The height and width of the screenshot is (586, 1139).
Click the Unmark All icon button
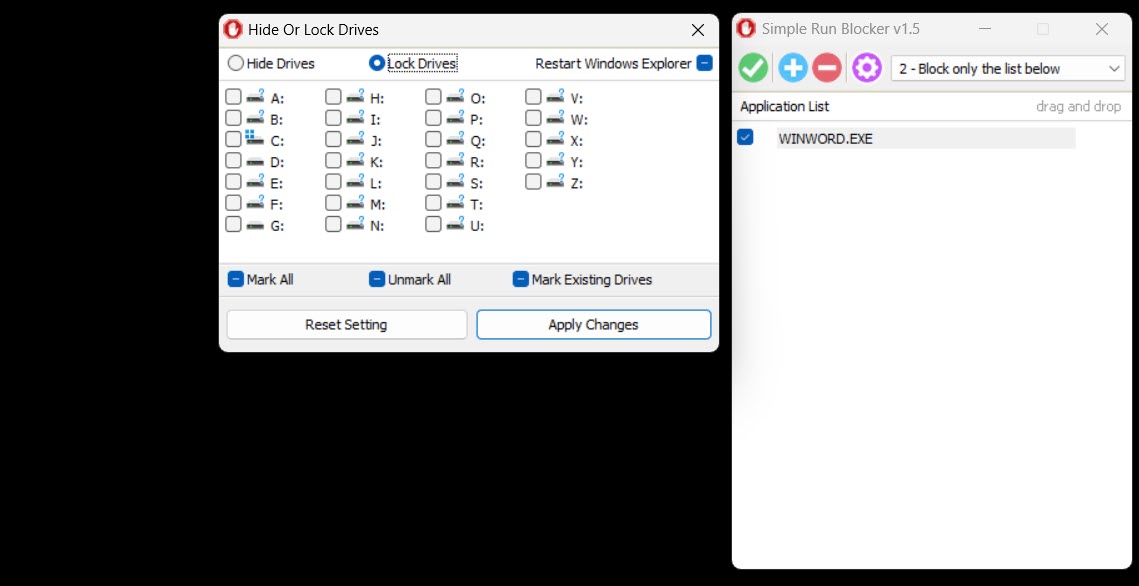[x=377, y=279]
